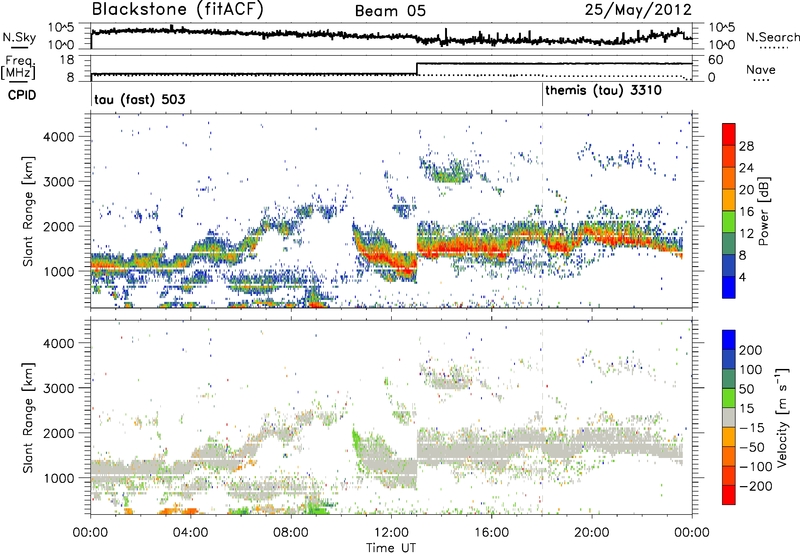Click the power panel 'Slant Range [km]' label
Viewport: 800px width, 554px height.
point(28,211)
